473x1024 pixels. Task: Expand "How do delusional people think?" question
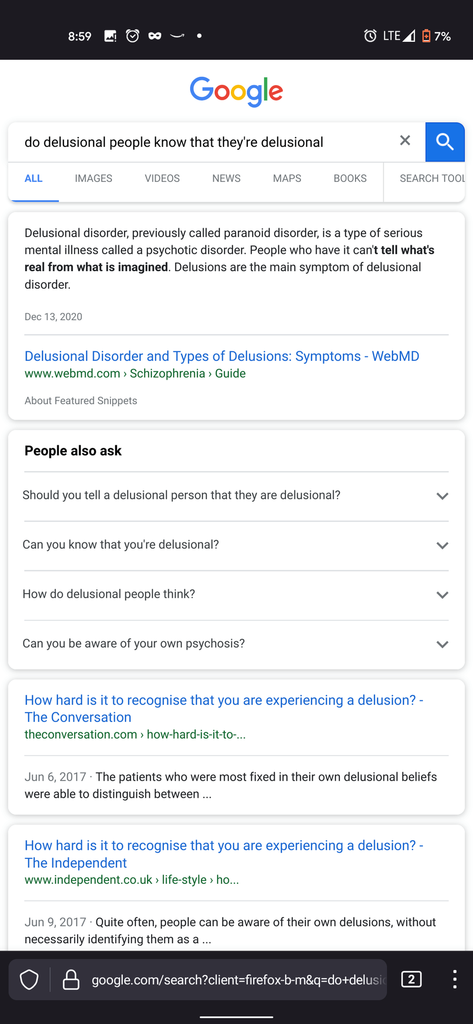click(236, 595)
